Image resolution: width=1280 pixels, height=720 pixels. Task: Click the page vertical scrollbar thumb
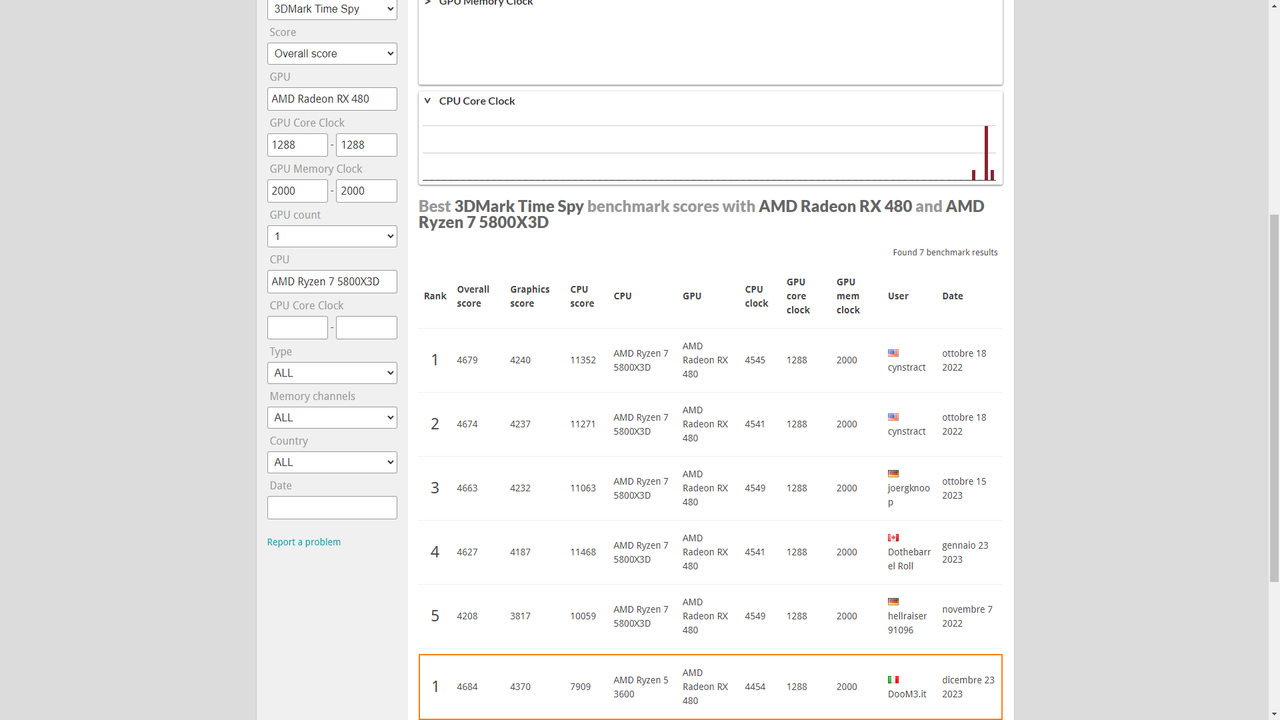point(1273,398)
